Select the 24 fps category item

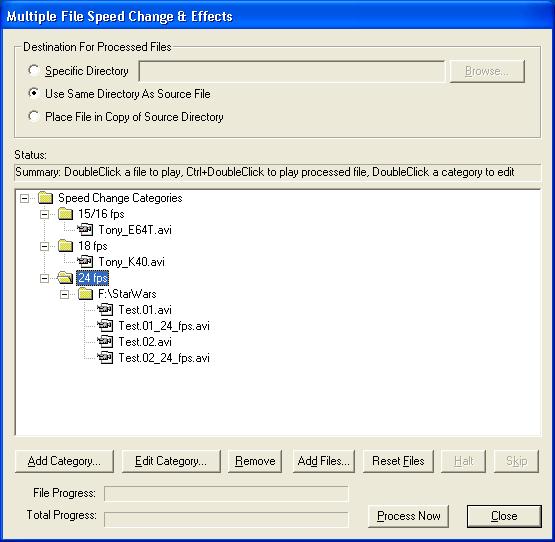[92, 278]
